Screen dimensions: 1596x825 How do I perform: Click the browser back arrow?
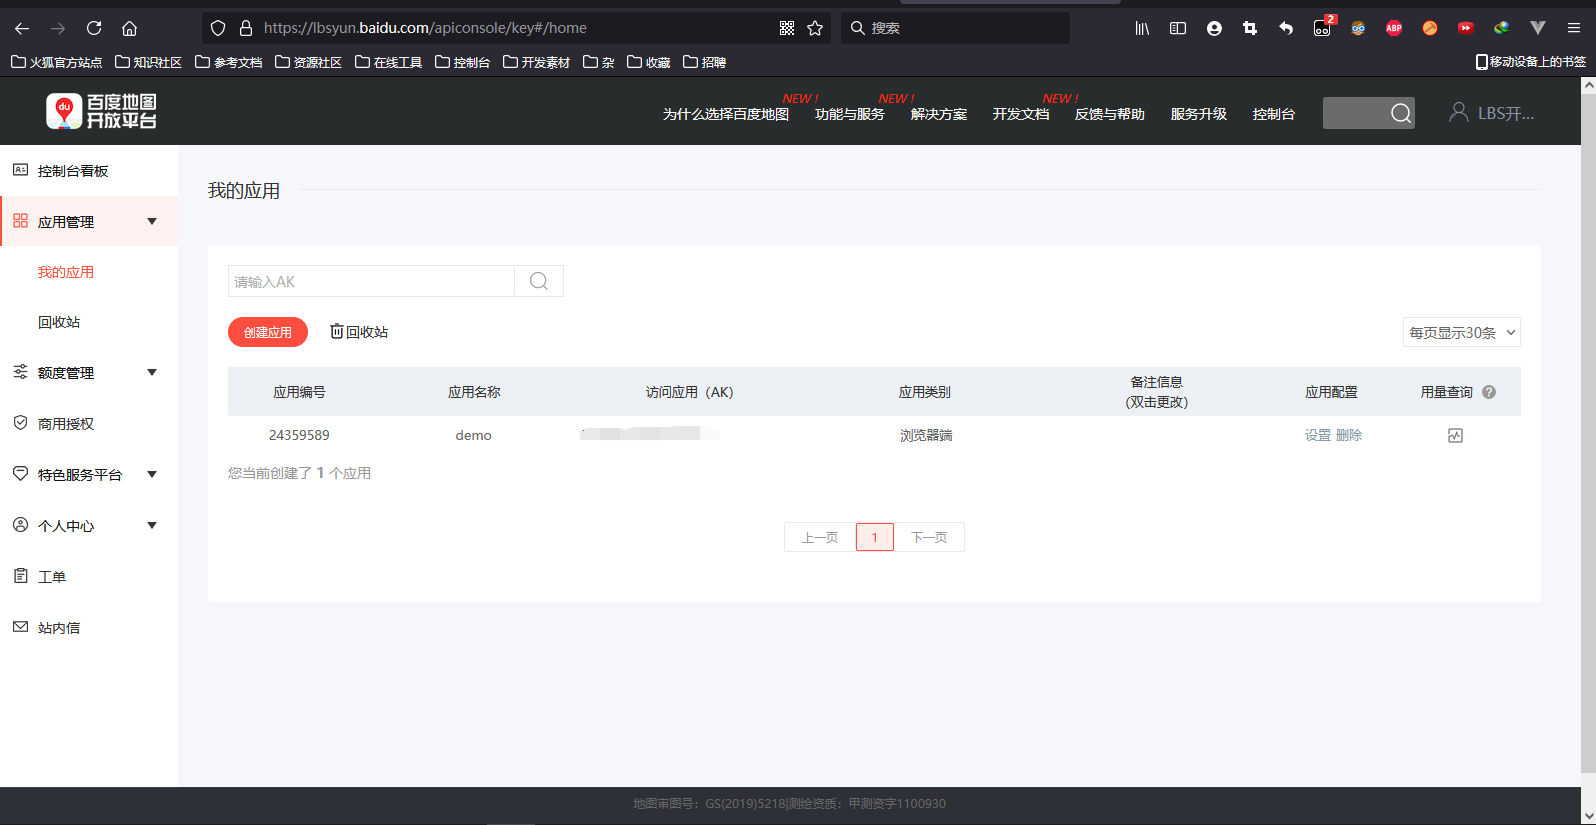coord(22,28)
